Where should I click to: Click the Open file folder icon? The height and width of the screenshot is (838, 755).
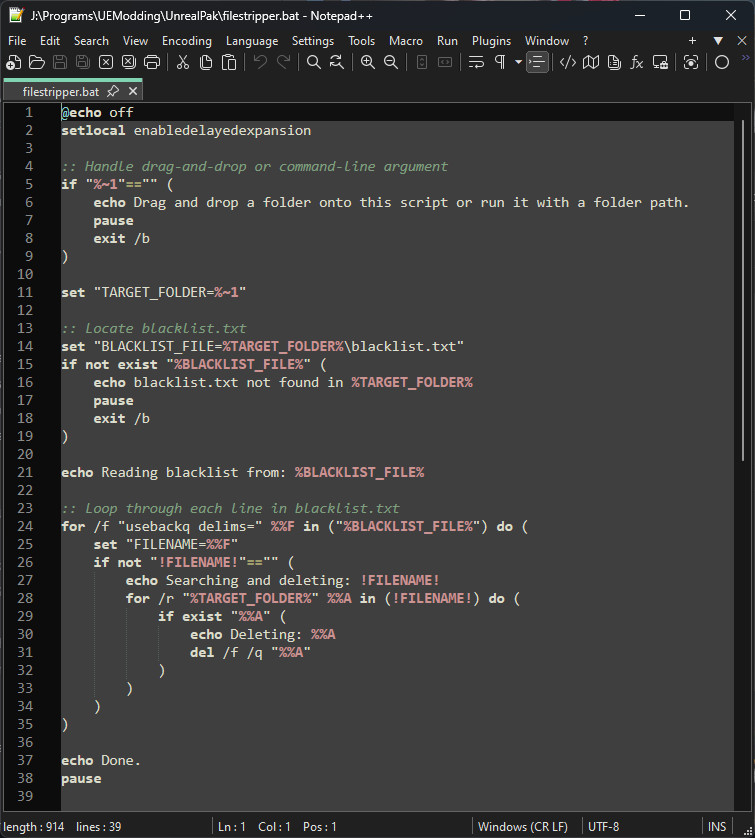(x=37, y=62)
